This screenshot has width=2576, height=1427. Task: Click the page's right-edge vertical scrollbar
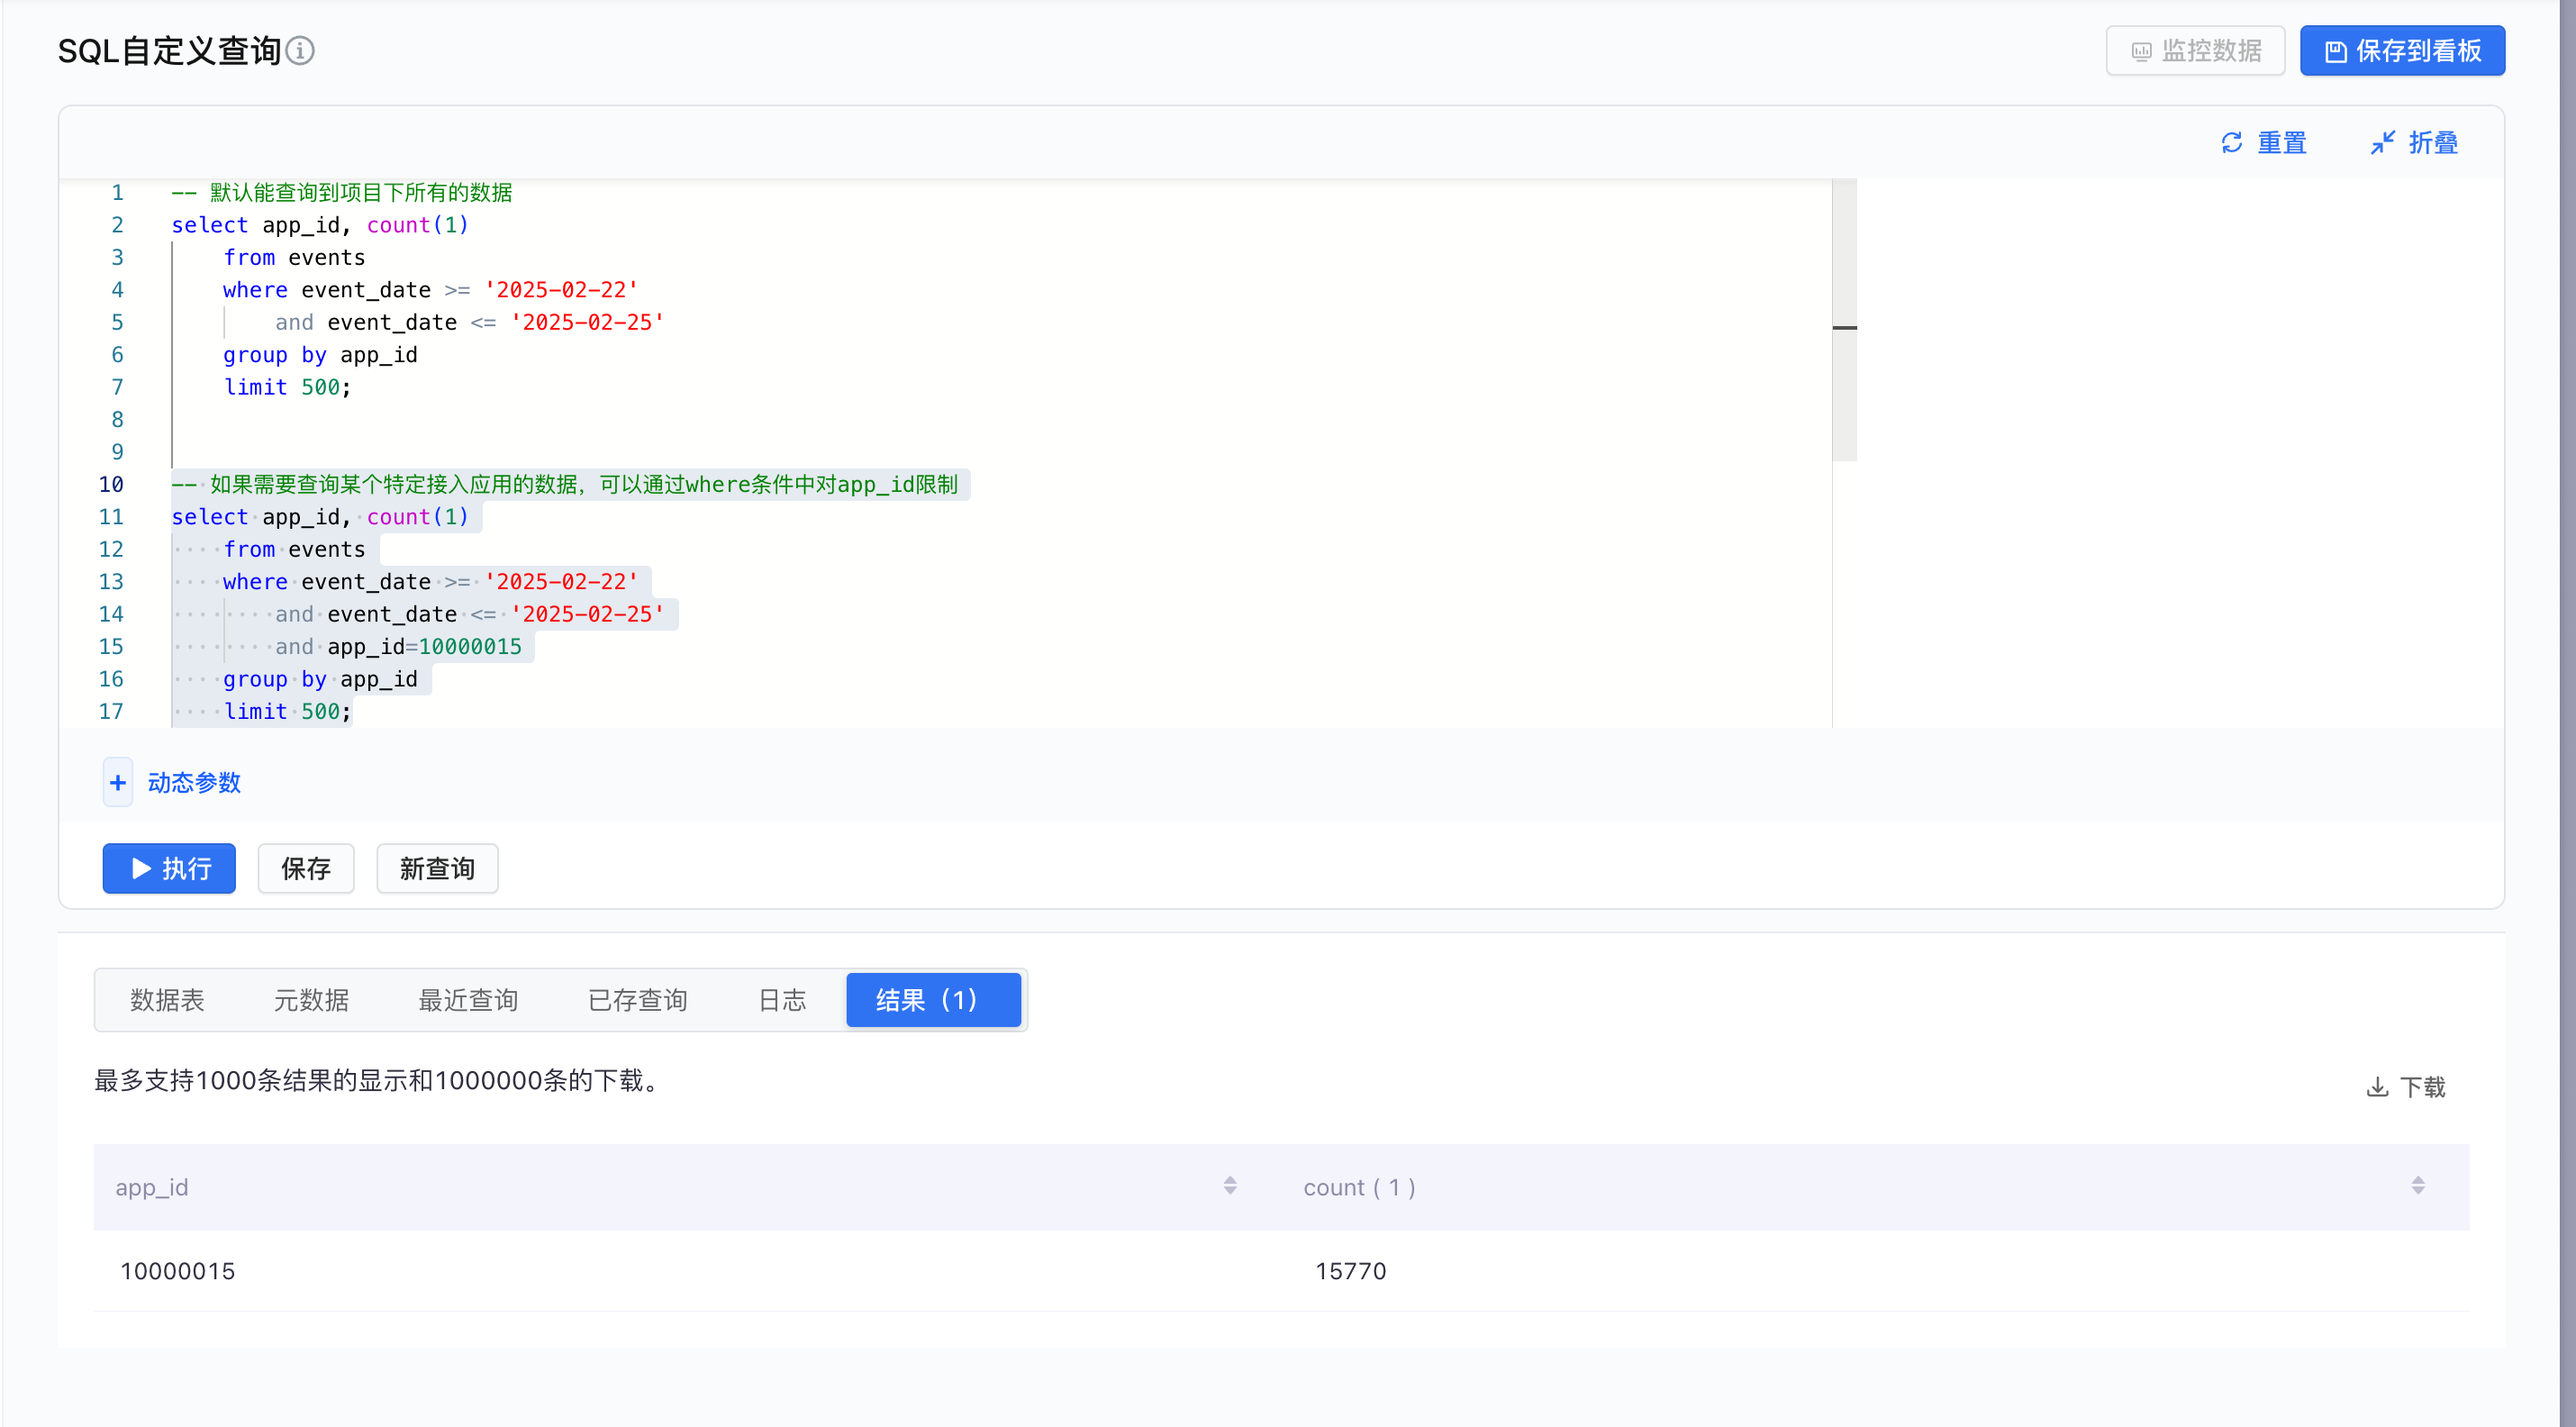coord(2567,713)
